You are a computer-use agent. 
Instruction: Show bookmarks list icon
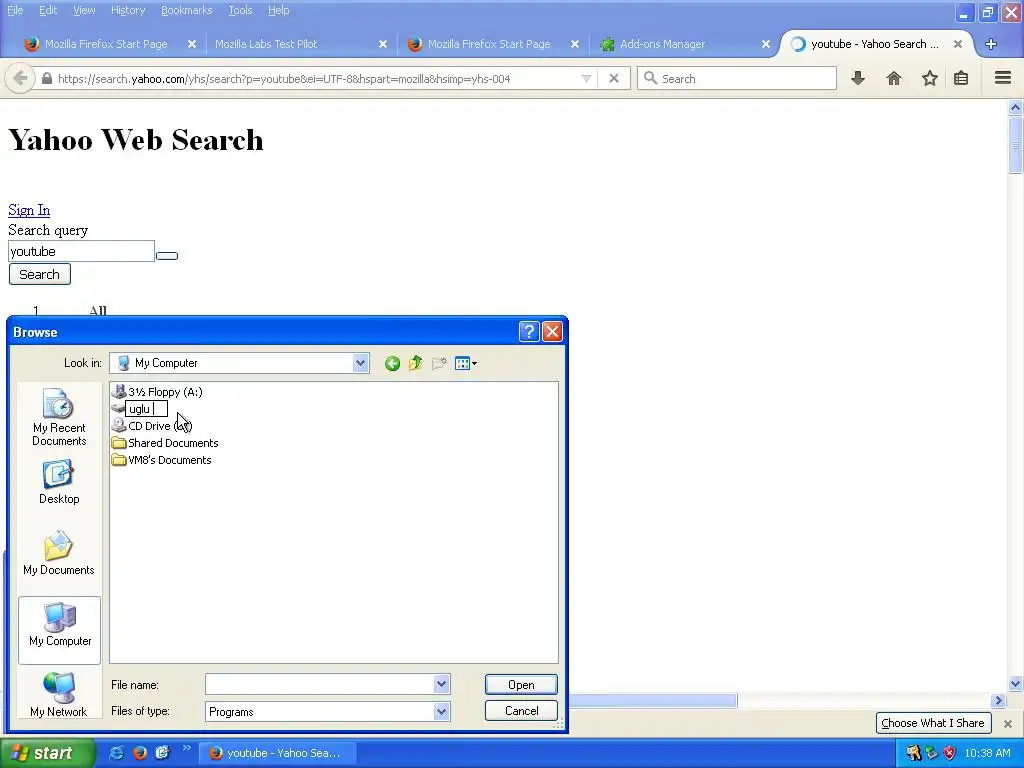(961, 78)
